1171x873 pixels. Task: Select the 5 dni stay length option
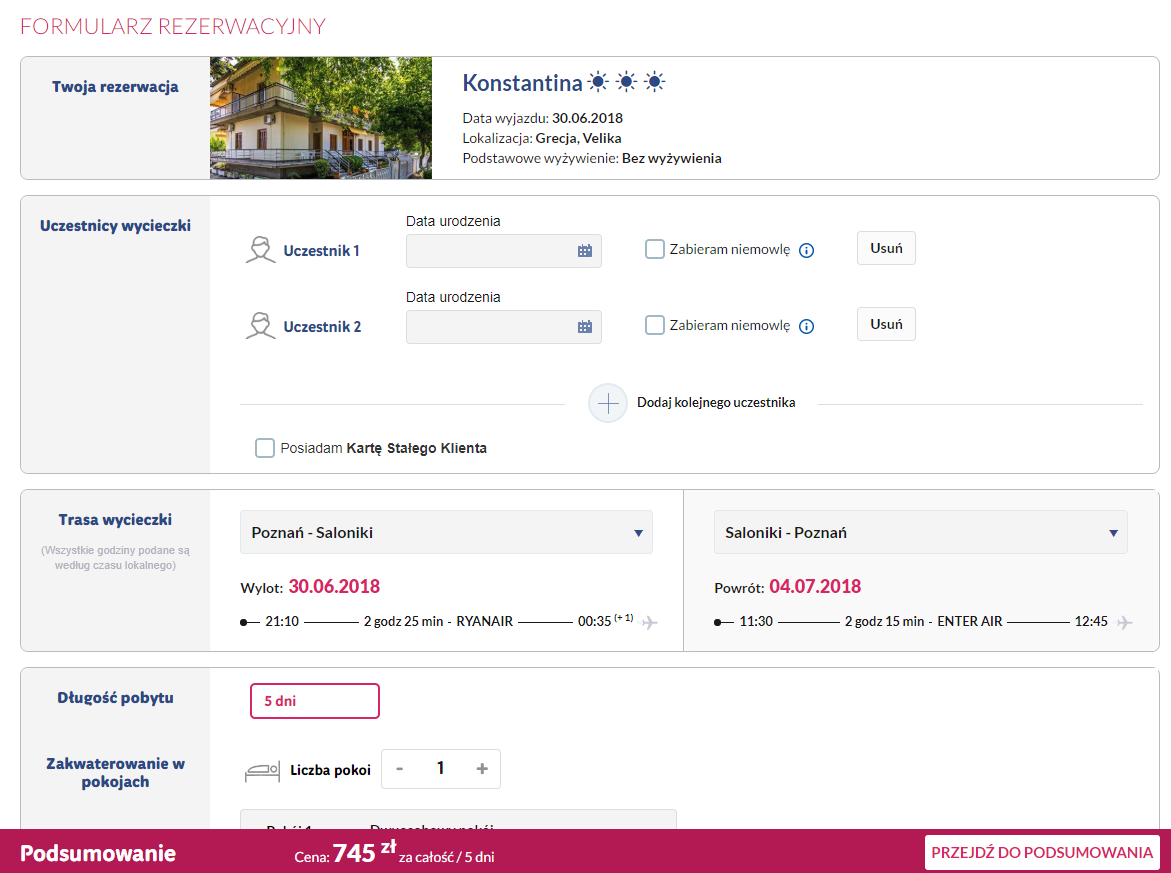point(314,701)
